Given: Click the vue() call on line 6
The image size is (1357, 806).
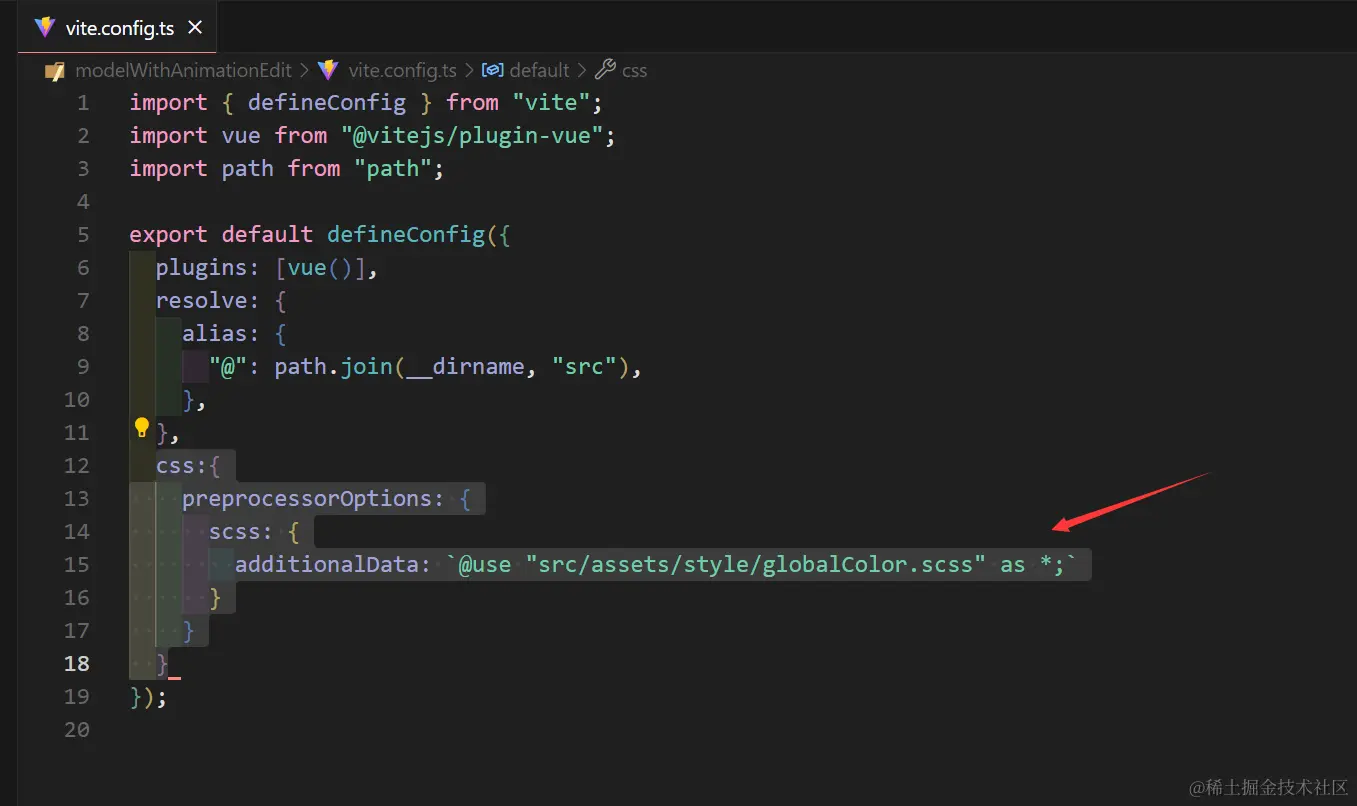Looking at the screenshot, I should [x=320, y=268].
